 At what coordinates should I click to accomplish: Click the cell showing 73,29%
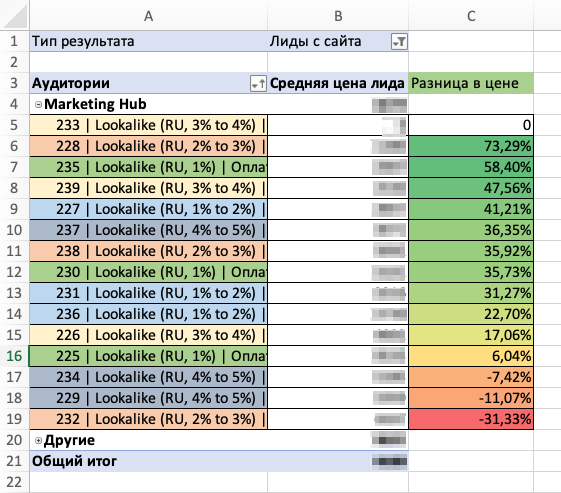[471, 146]
